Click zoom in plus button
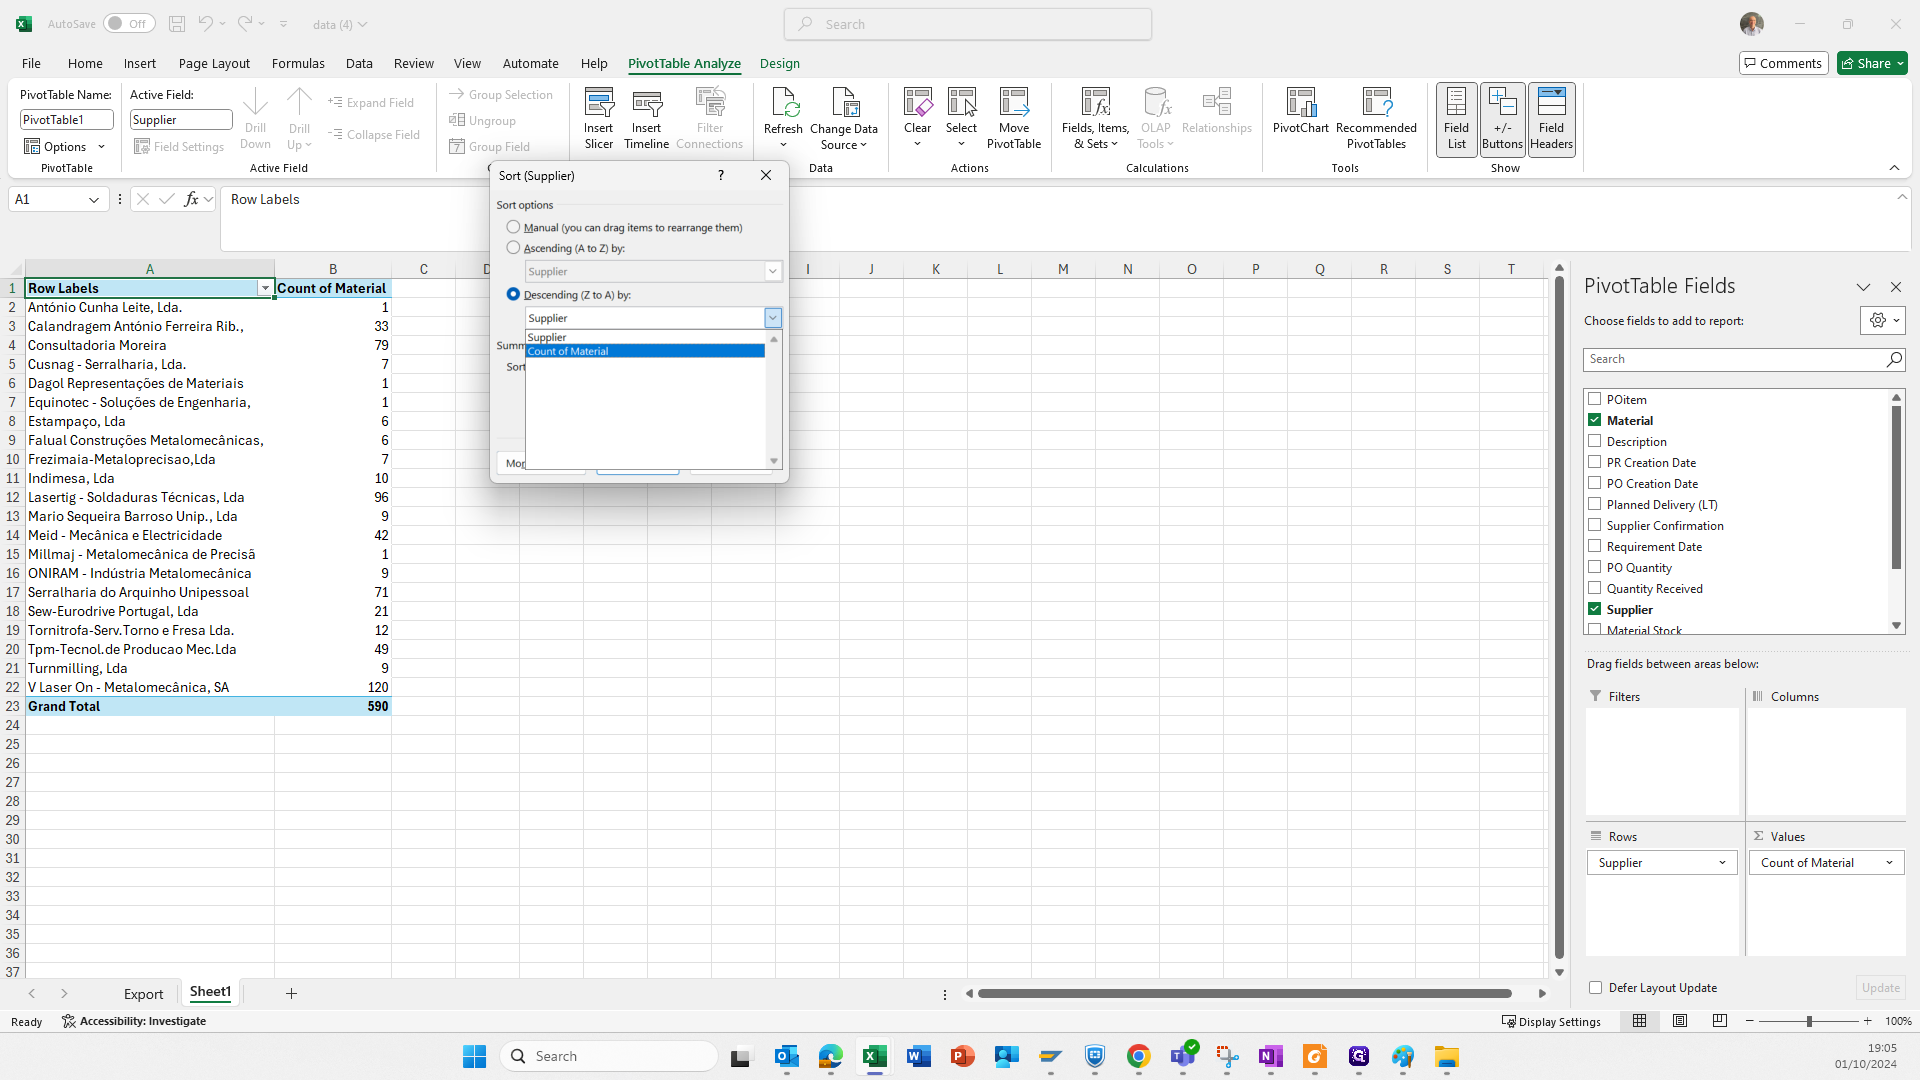Screen dimensions: 1920x1080 [1867, 1021]
